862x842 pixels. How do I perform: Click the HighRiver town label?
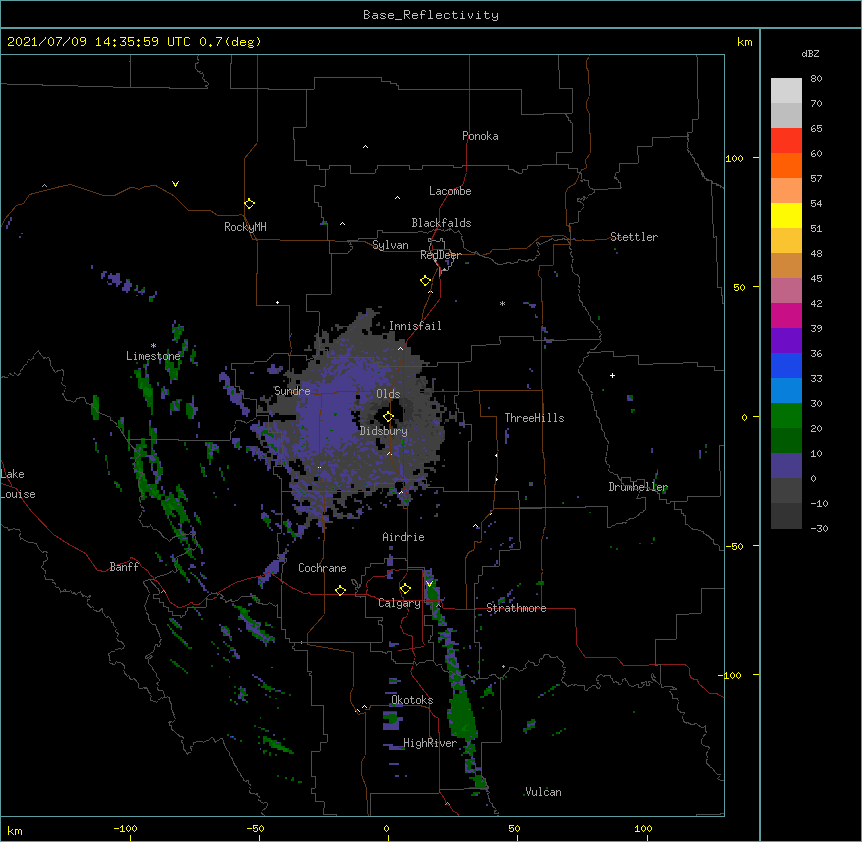pyautogui.click(x=430, y=743)
